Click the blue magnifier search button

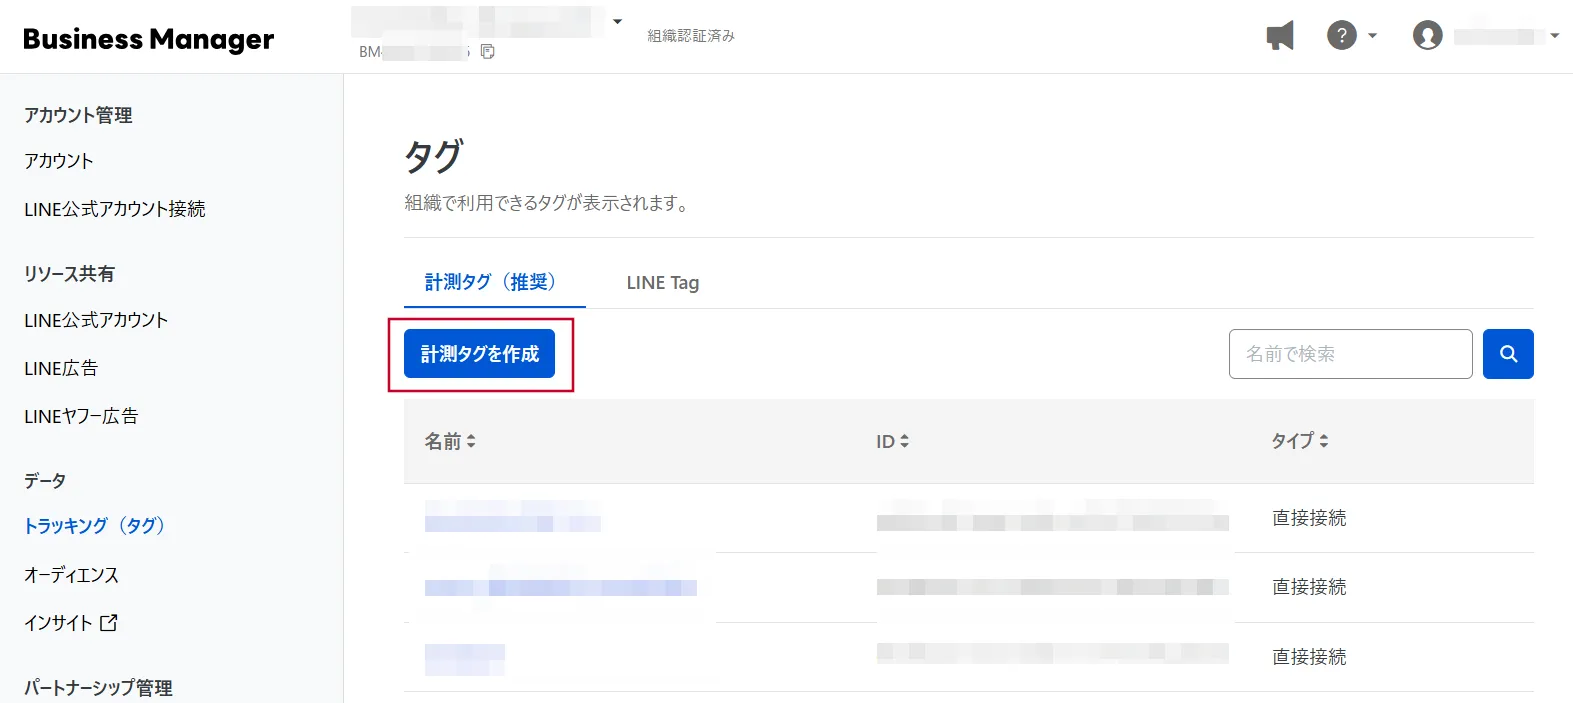pos(1508,354)
